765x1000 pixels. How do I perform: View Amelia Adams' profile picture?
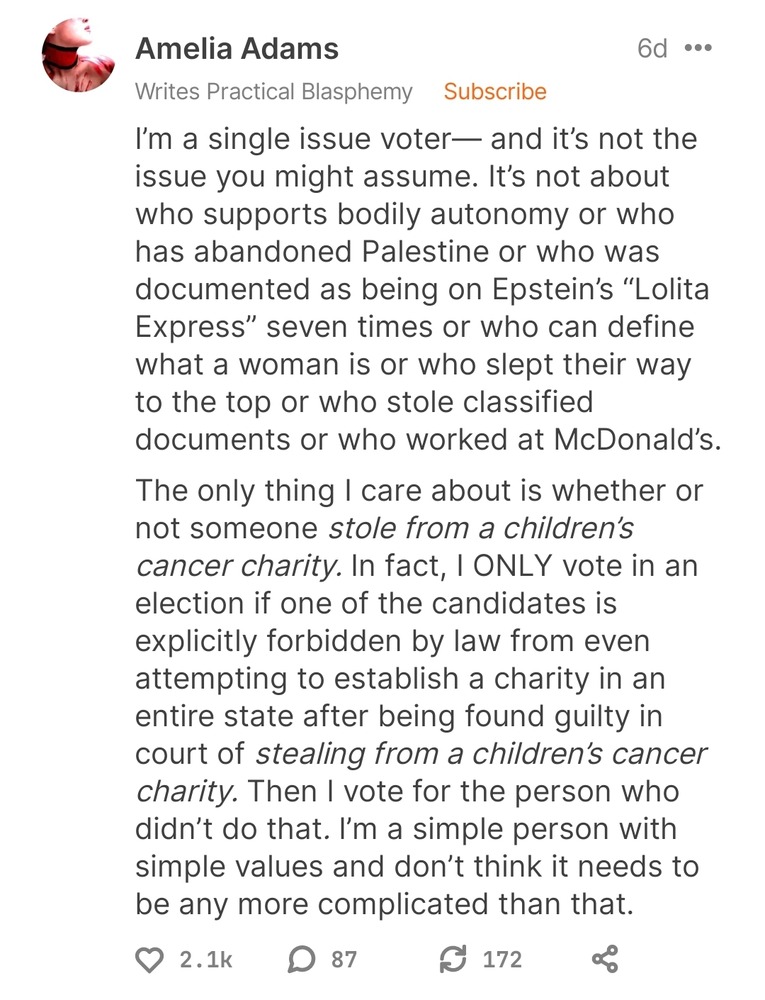(78, 55)
